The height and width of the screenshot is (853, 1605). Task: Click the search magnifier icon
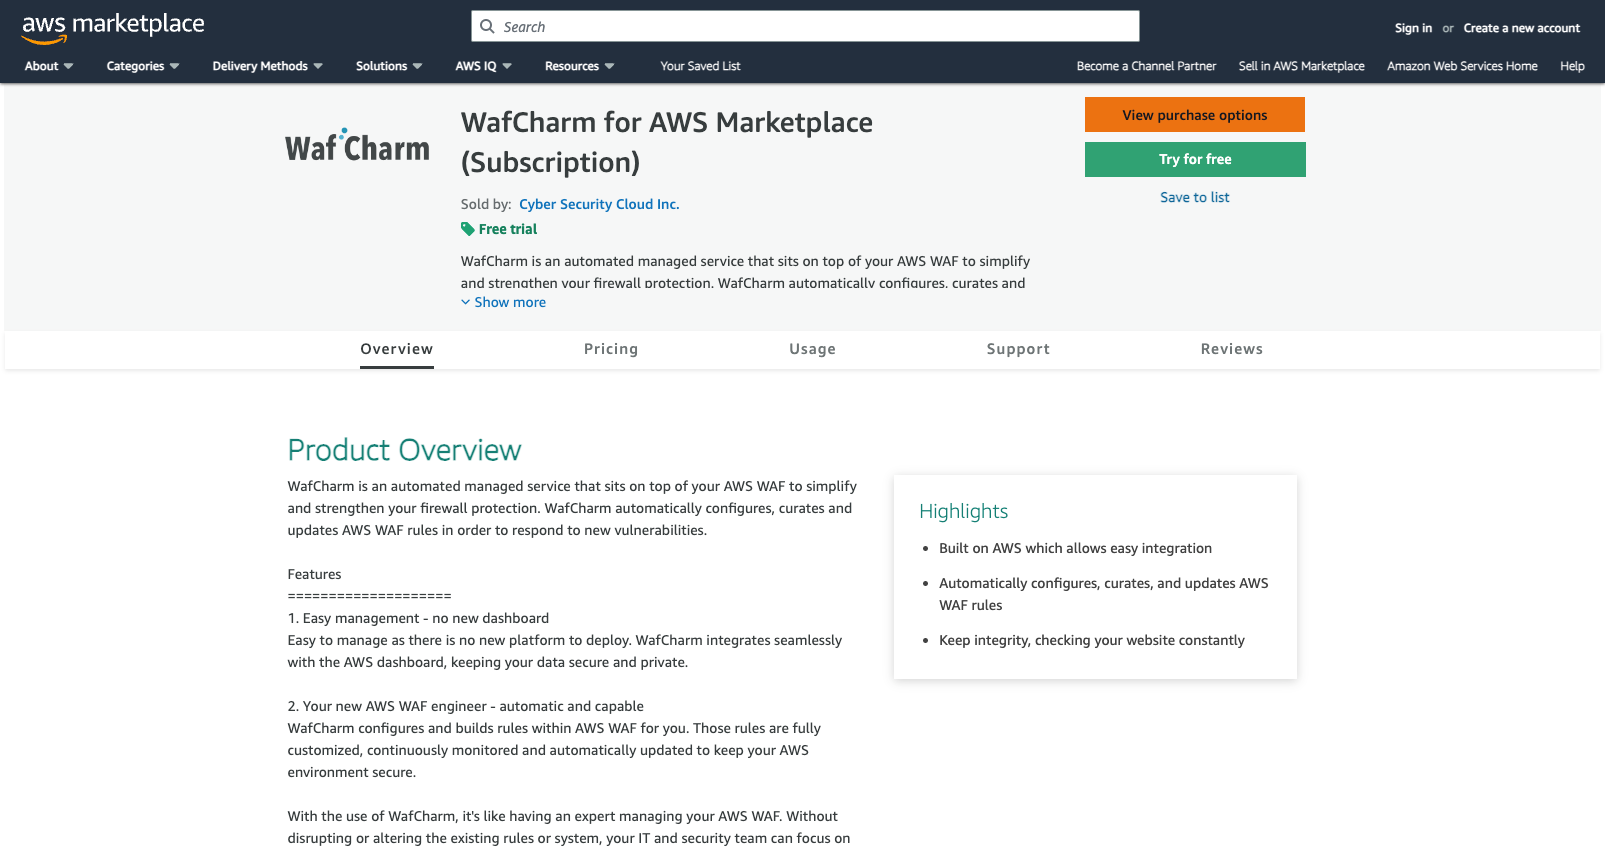click(x=487, y=27)
